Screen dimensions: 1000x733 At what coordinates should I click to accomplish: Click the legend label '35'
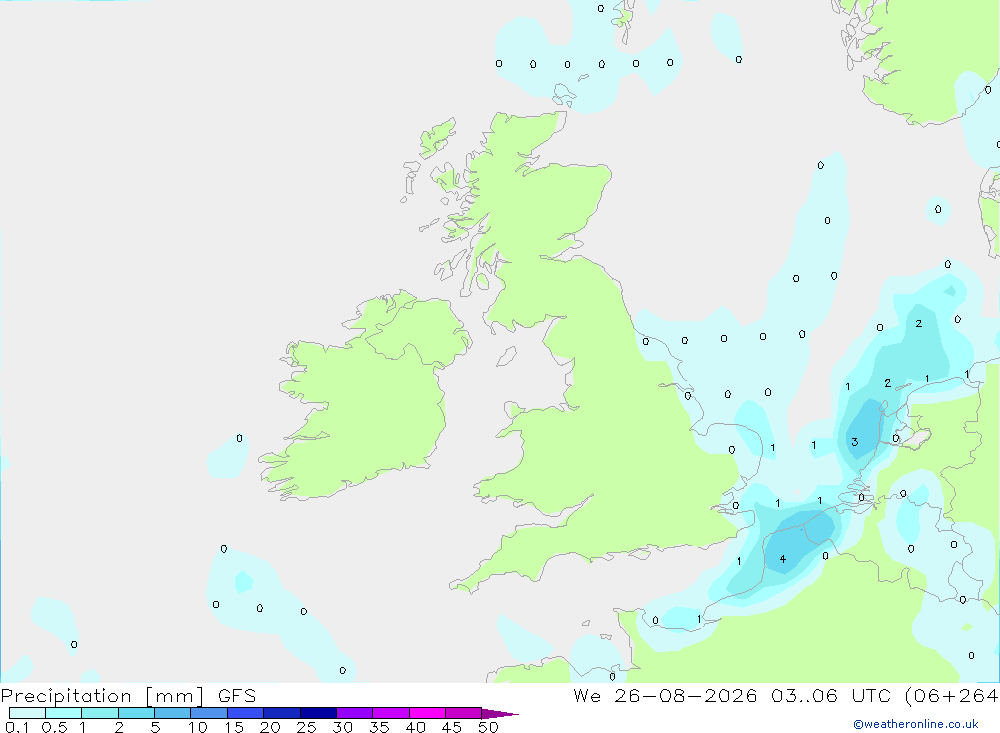379,727
